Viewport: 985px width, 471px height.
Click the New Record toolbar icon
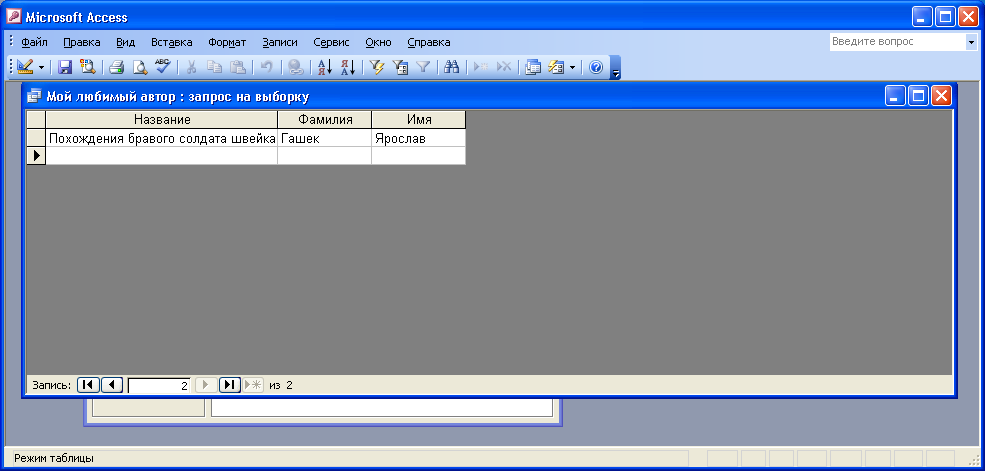(x=481, y=67)
